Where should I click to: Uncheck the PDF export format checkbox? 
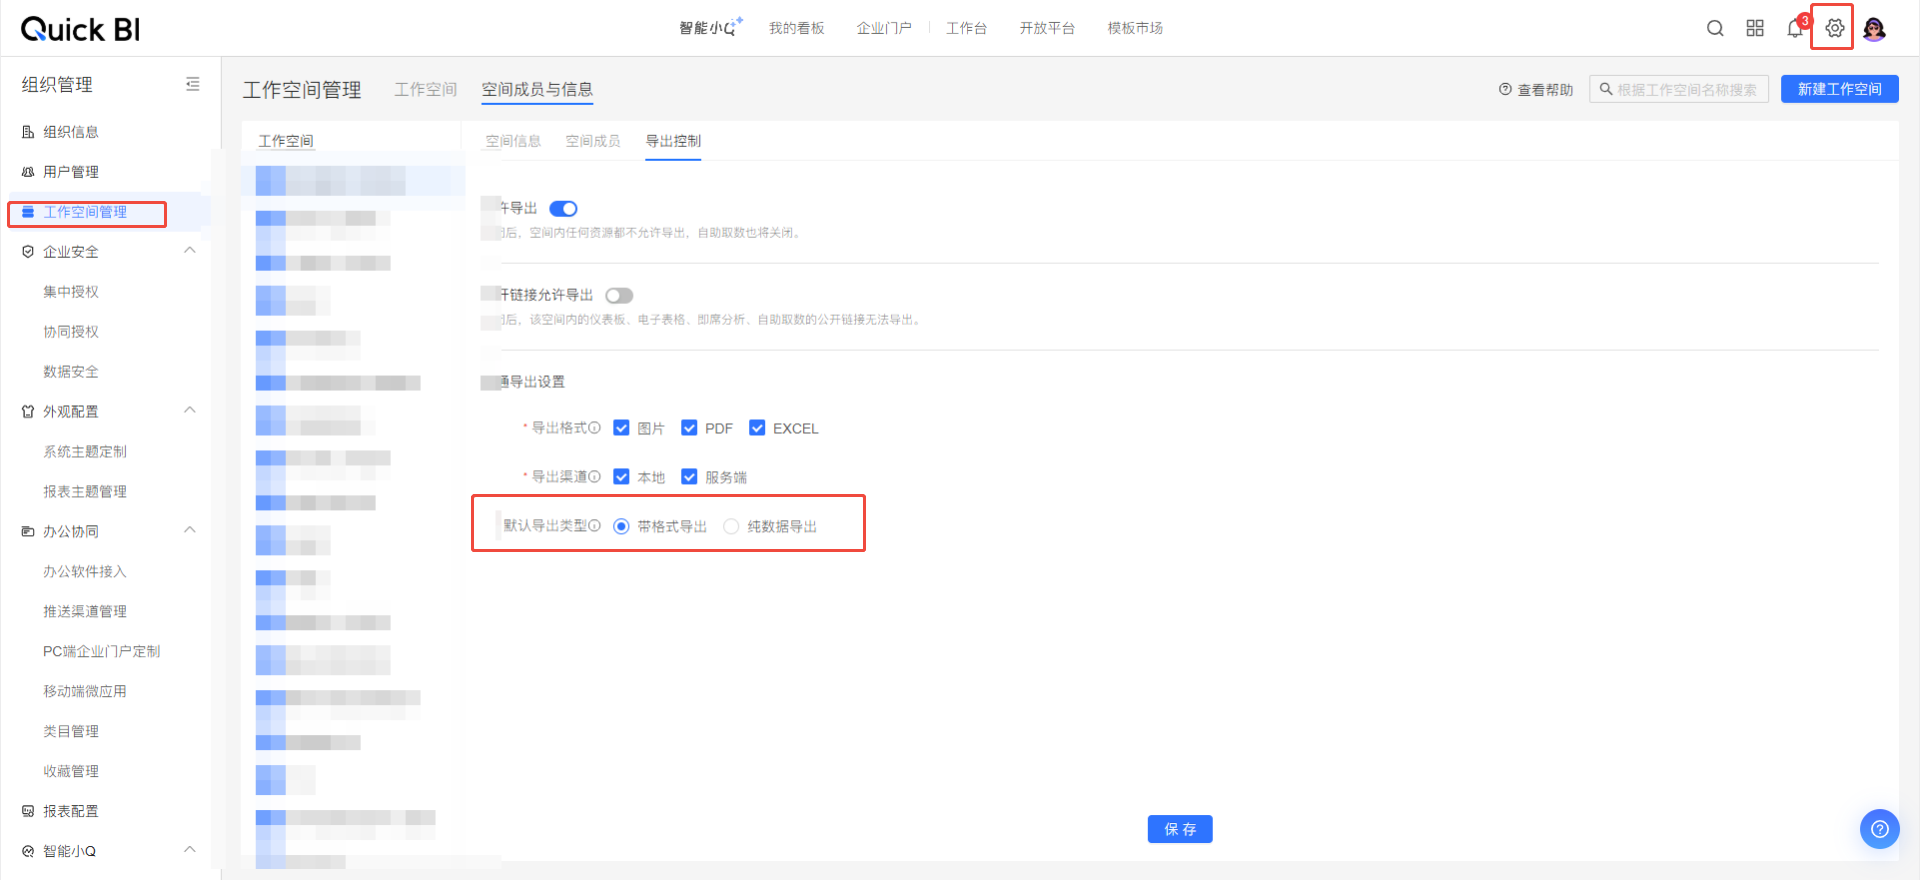(x=689, y=428)
